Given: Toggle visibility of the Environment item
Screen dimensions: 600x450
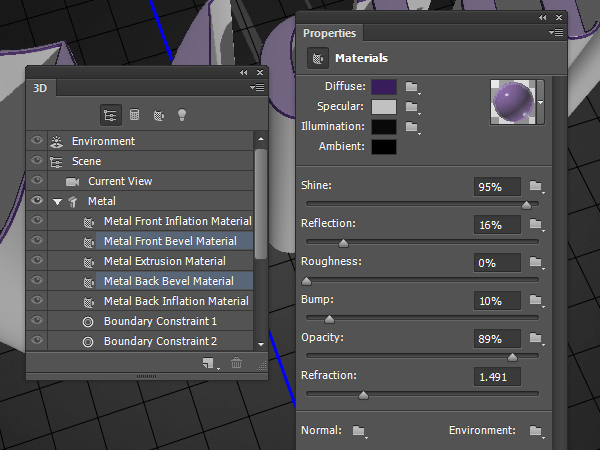Looking at the screenshot, I should click(37, 141).
